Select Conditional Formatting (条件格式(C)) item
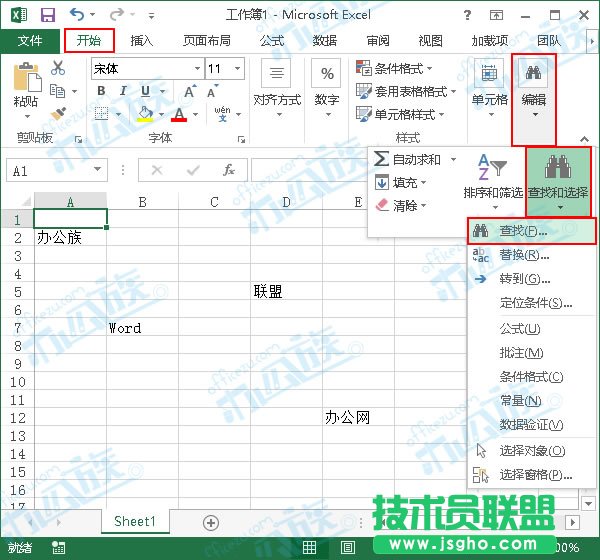600x560 pixels. point(532,377)
